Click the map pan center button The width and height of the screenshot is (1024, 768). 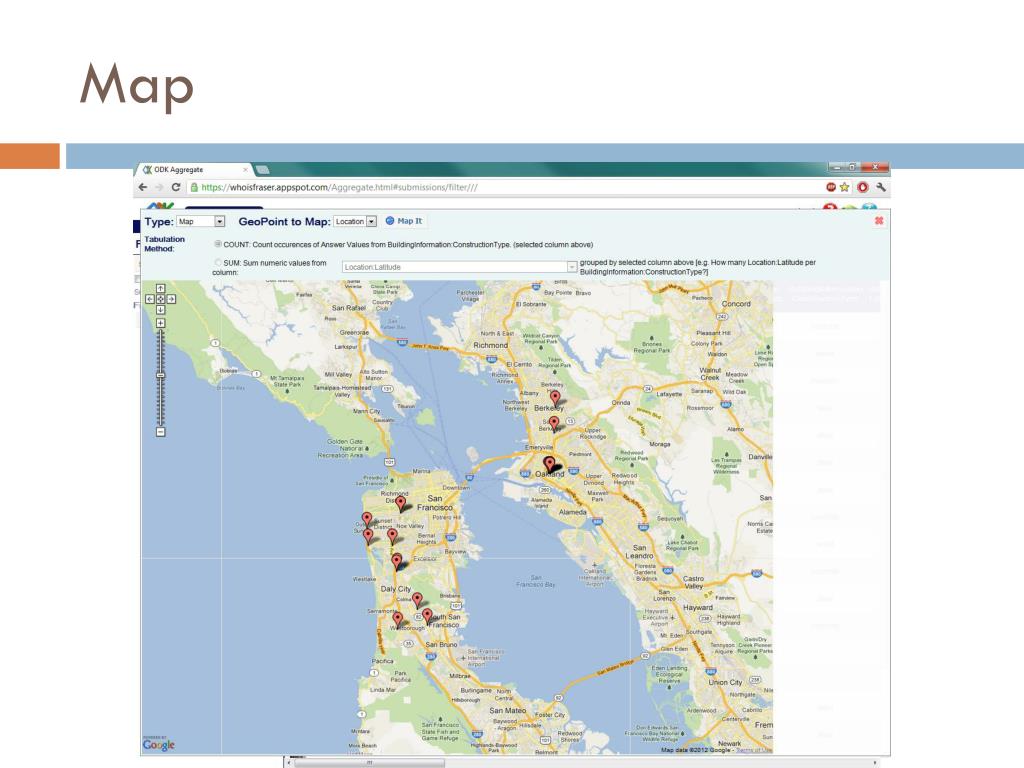[x=161, y=299]
